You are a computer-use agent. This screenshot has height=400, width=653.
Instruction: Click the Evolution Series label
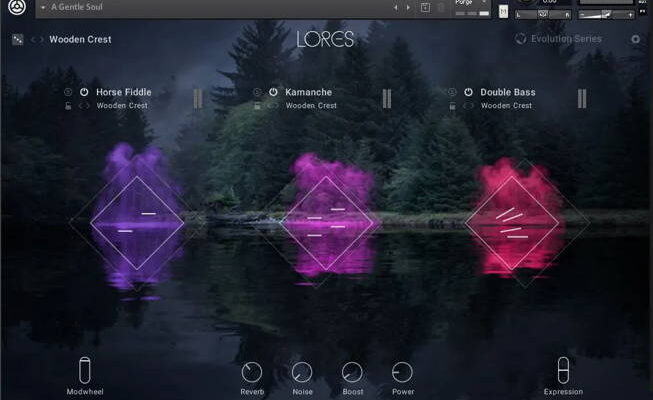click(x=565, y=39)
